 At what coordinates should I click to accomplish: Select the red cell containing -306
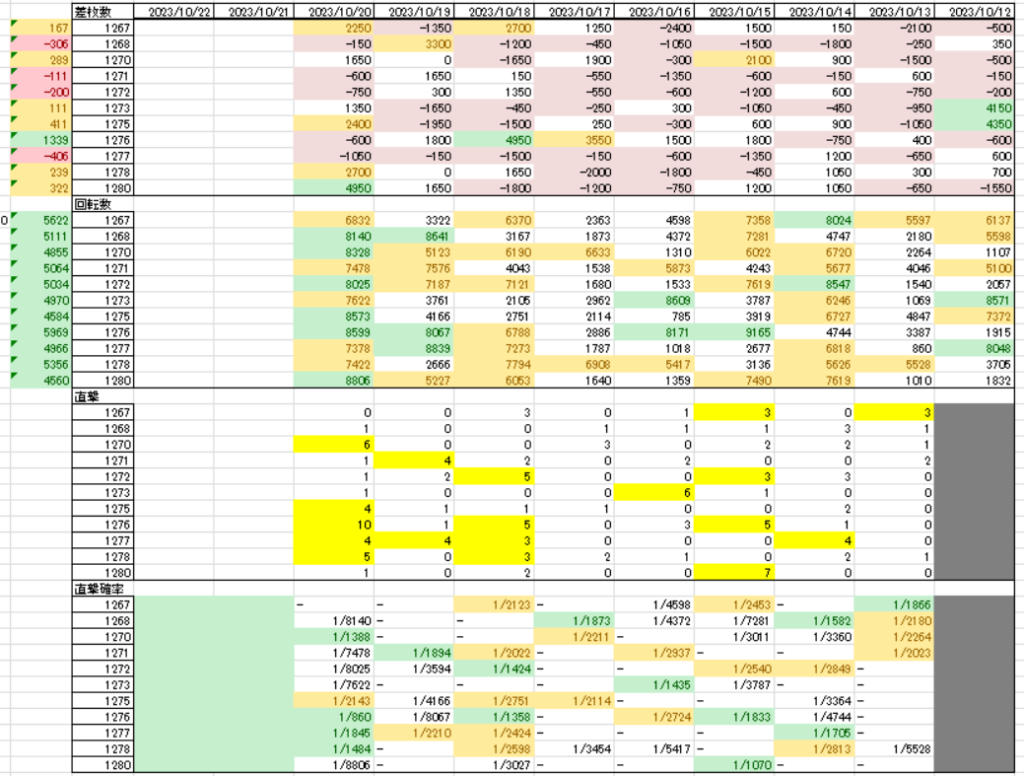(x=40, y=44)
